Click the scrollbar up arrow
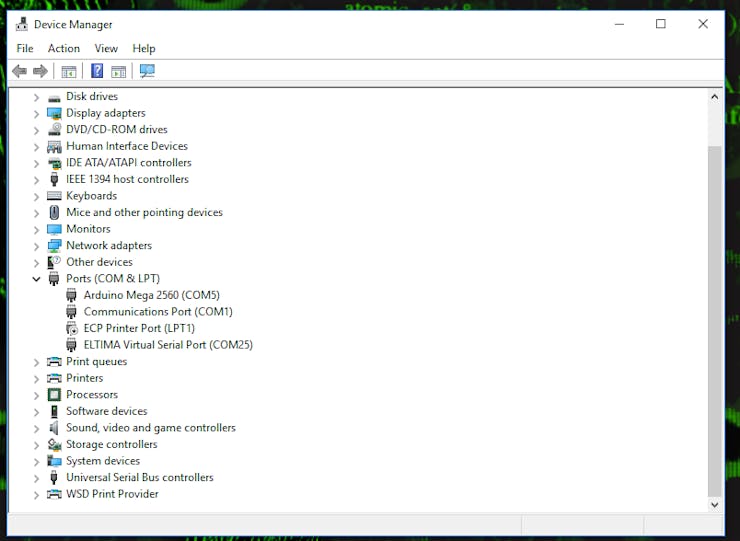The width and height of the screenshot is (740, 541). 715,97
